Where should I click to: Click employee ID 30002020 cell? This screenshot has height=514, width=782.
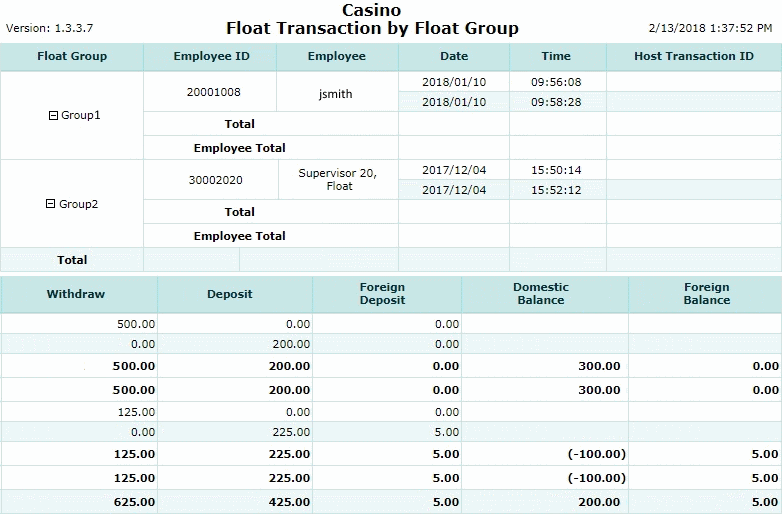pyautogui.click(x=215, y=180)
